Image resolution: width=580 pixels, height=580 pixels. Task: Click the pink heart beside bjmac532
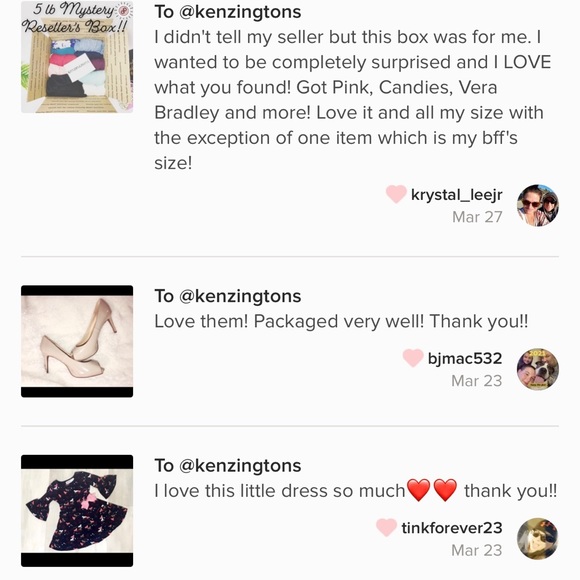click(x=413, y=358)
